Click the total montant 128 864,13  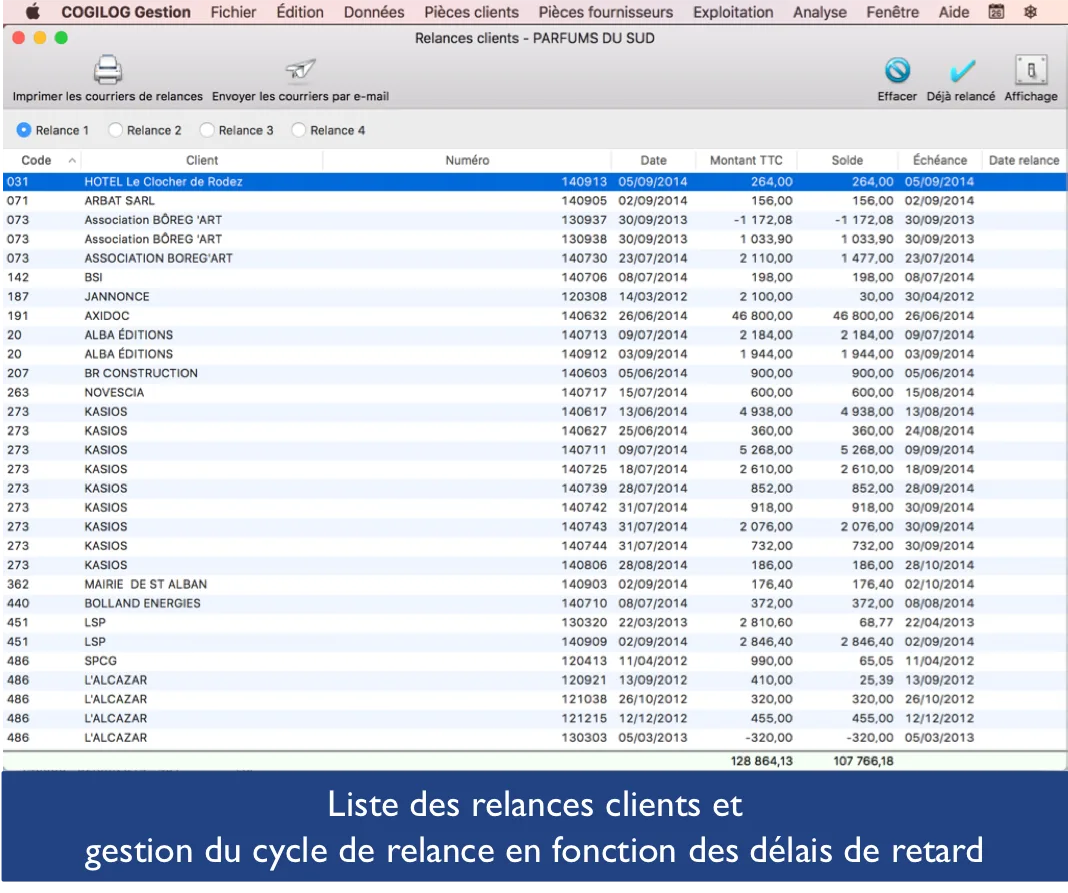tap(761, 762)
